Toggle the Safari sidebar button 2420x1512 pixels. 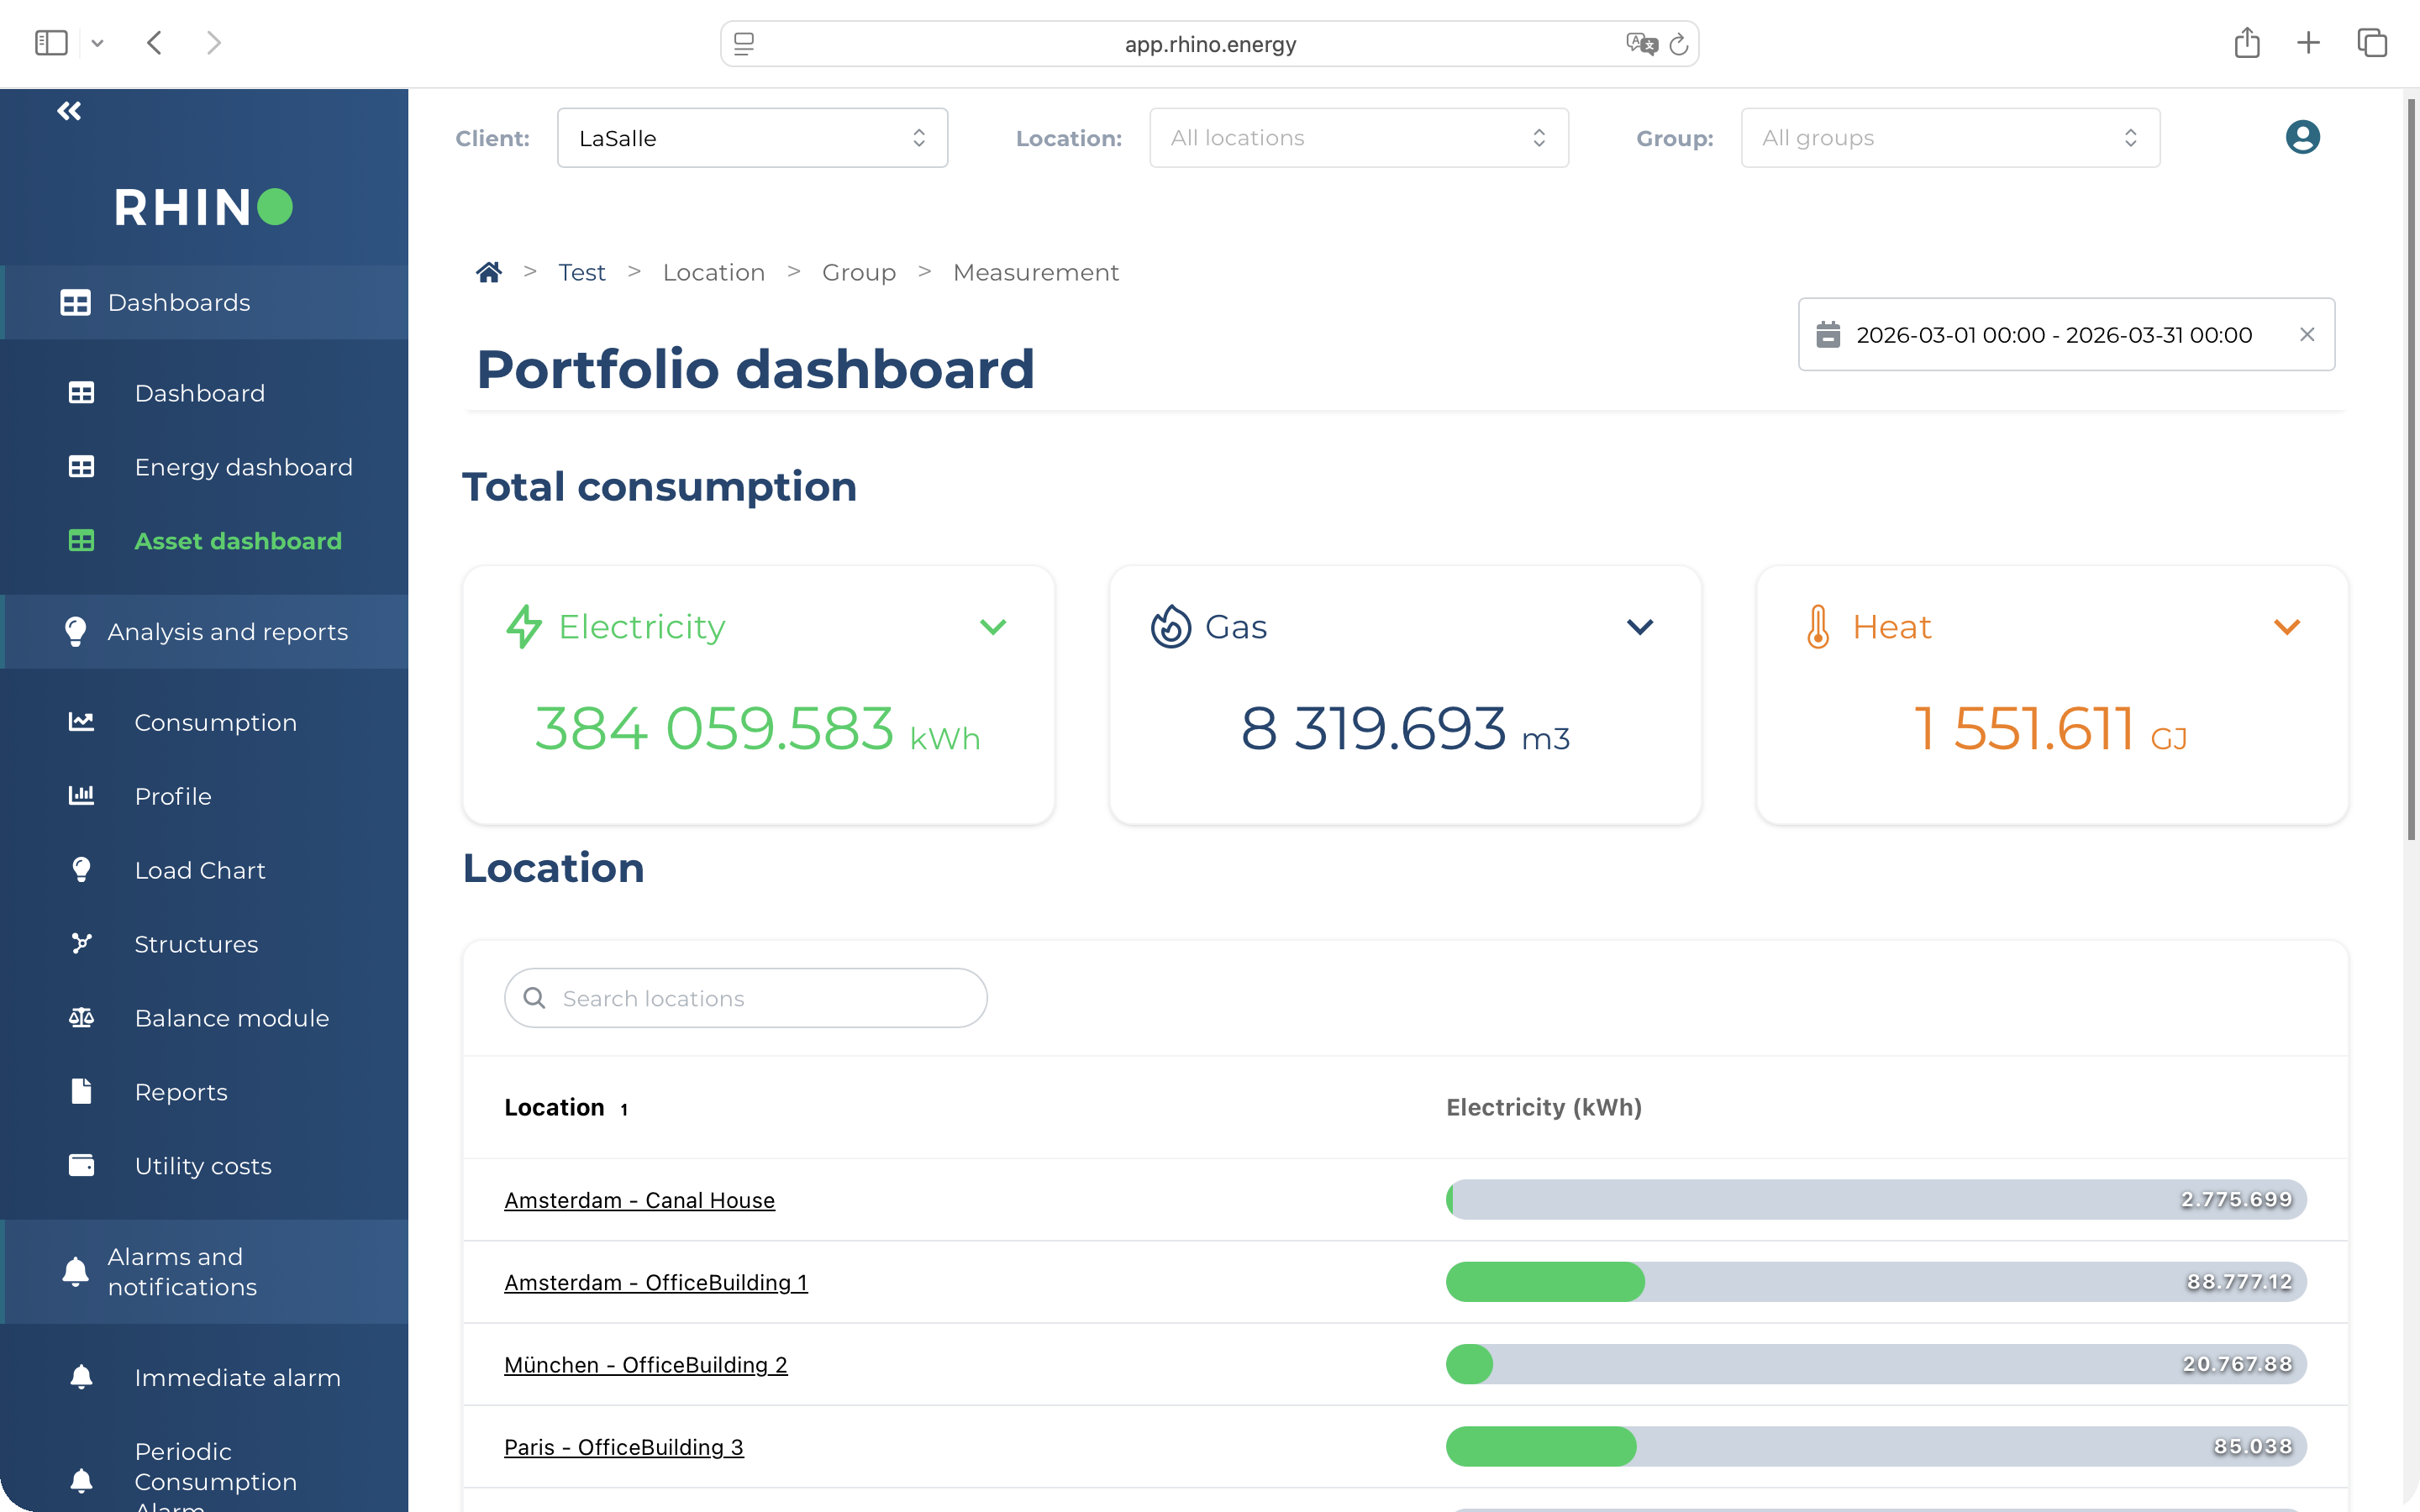(x=51, y=43)
